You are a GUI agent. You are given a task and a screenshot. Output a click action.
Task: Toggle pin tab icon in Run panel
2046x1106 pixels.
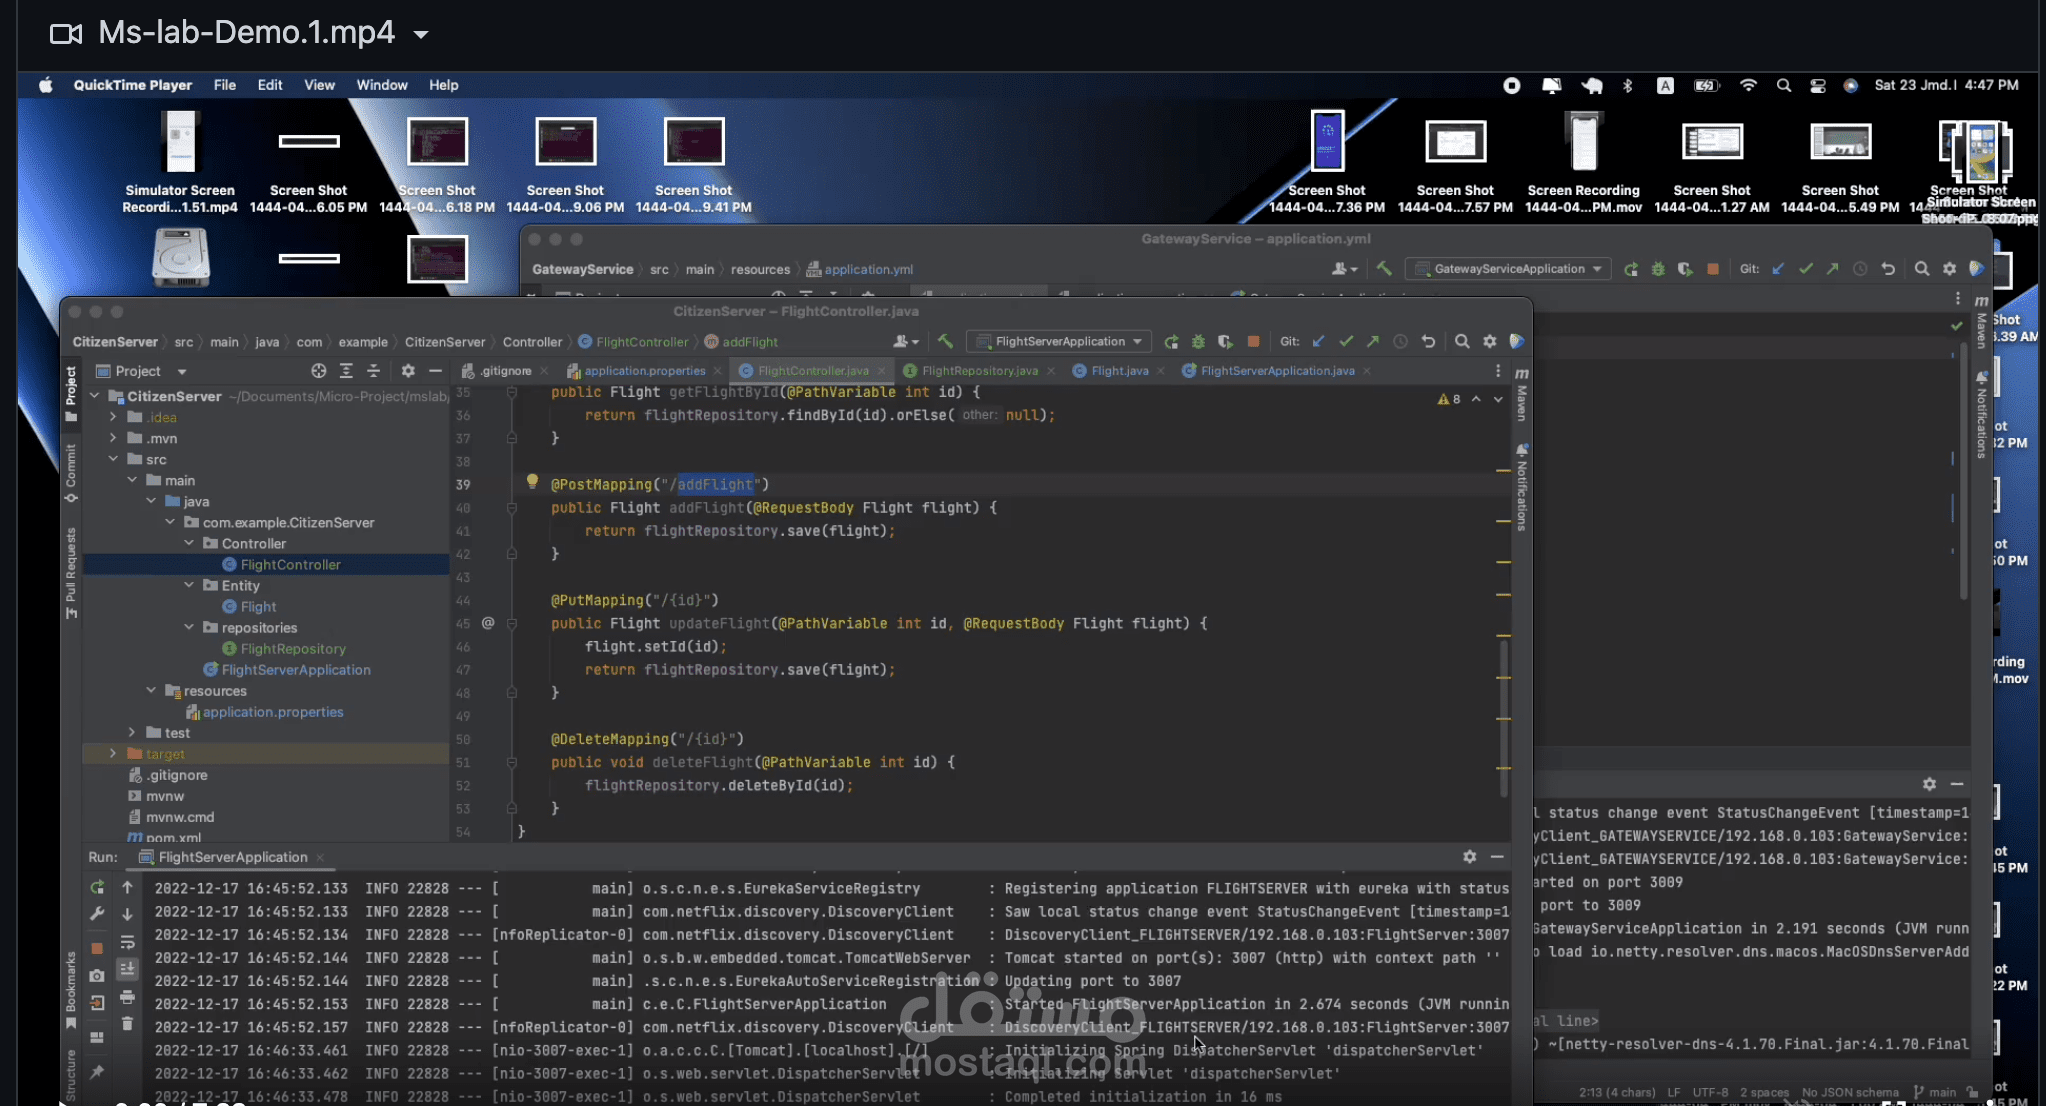[x=97, y=1072]
